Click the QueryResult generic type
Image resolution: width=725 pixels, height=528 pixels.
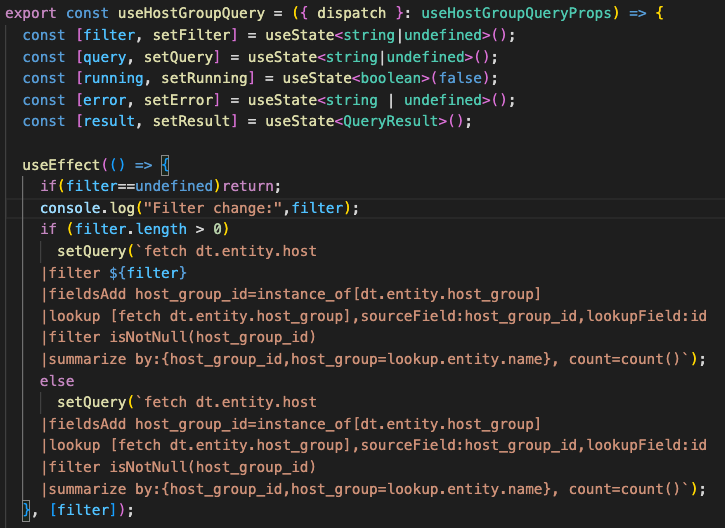387,121
